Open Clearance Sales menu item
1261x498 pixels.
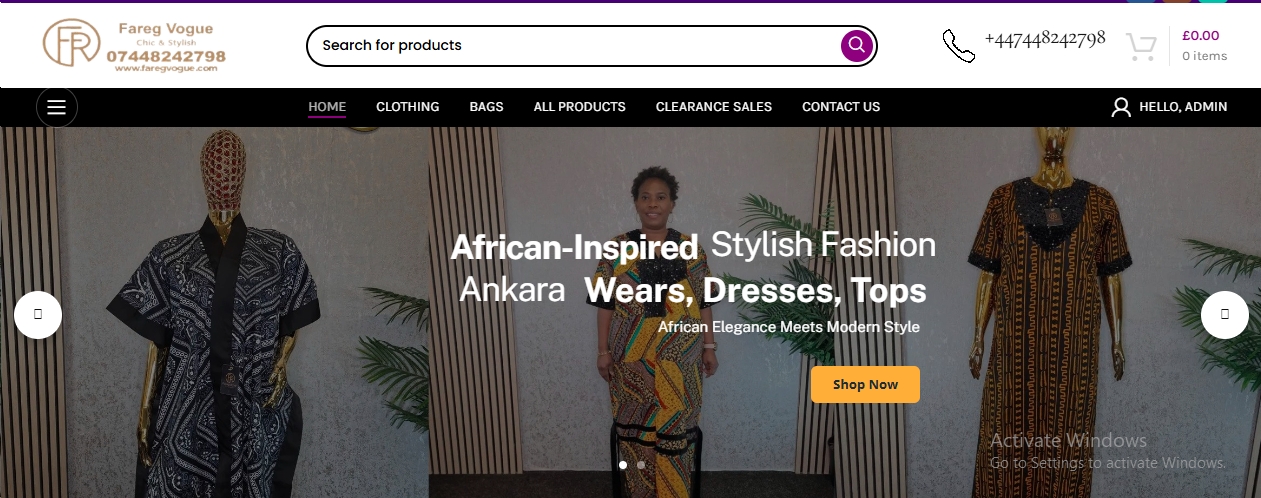tap(713, 107)
